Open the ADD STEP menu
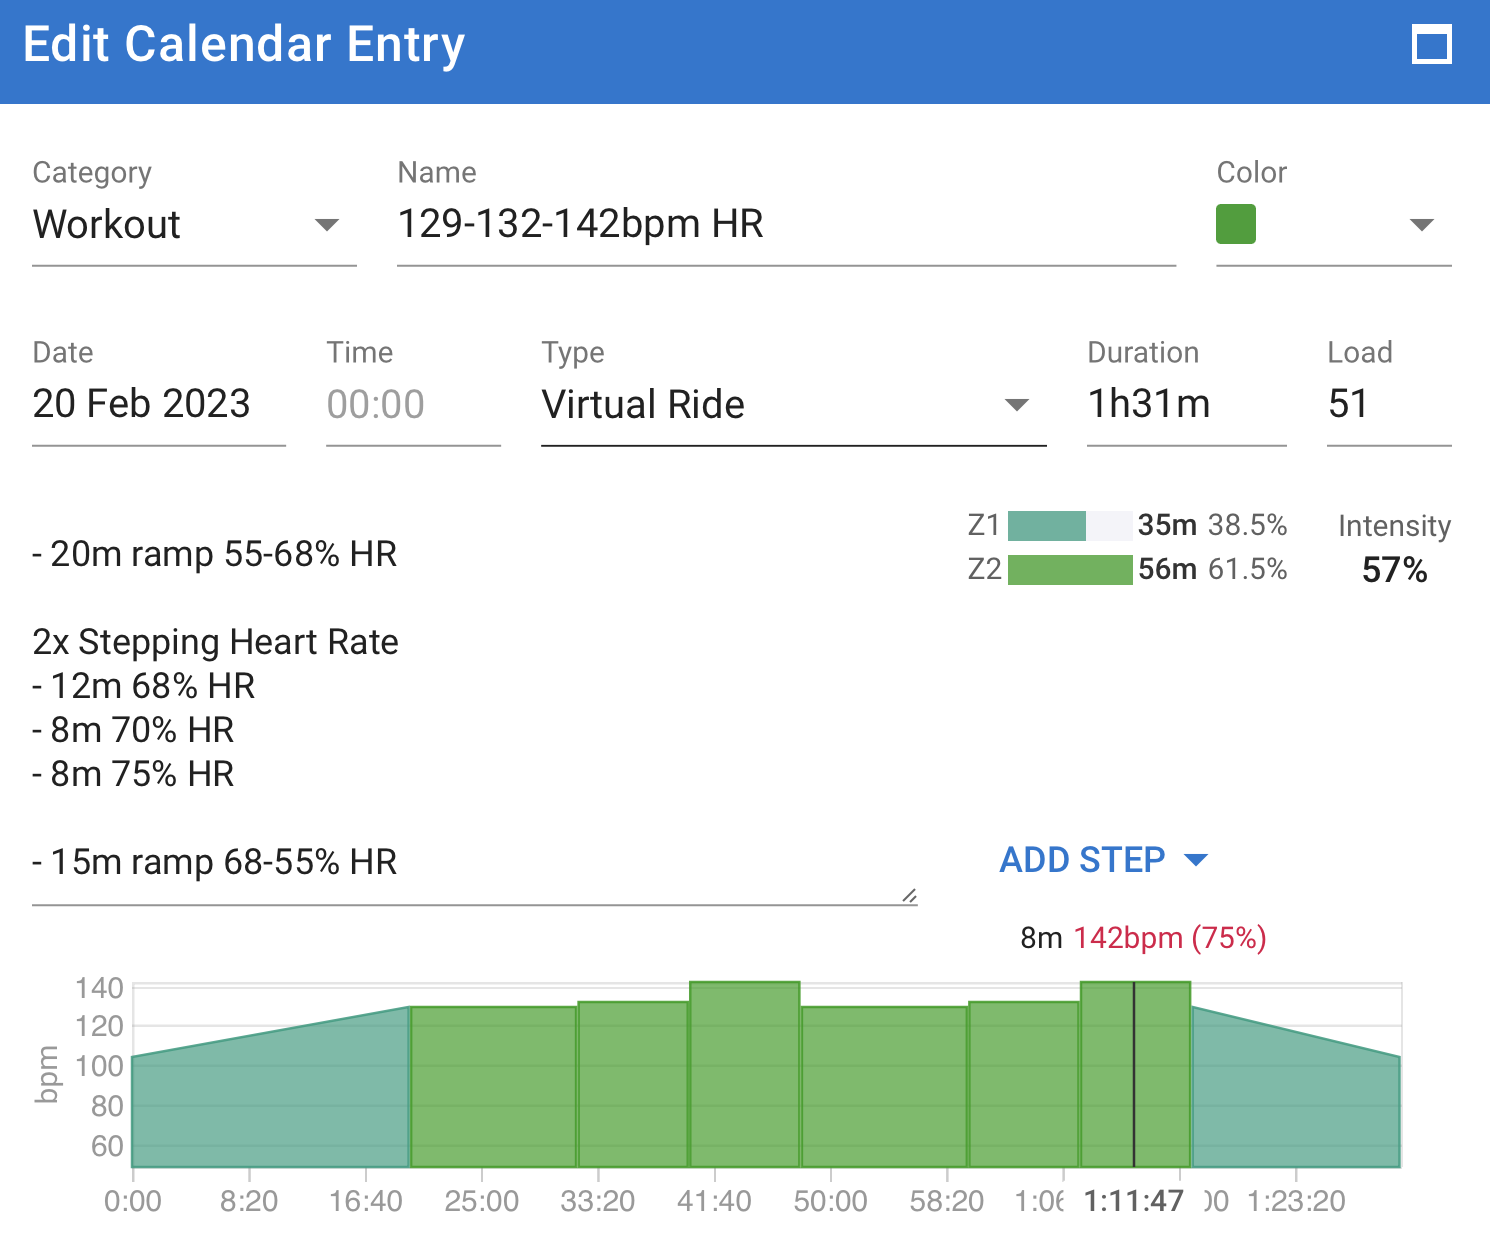This screenshot has height=1240, width=1490. coord(1103,860)
